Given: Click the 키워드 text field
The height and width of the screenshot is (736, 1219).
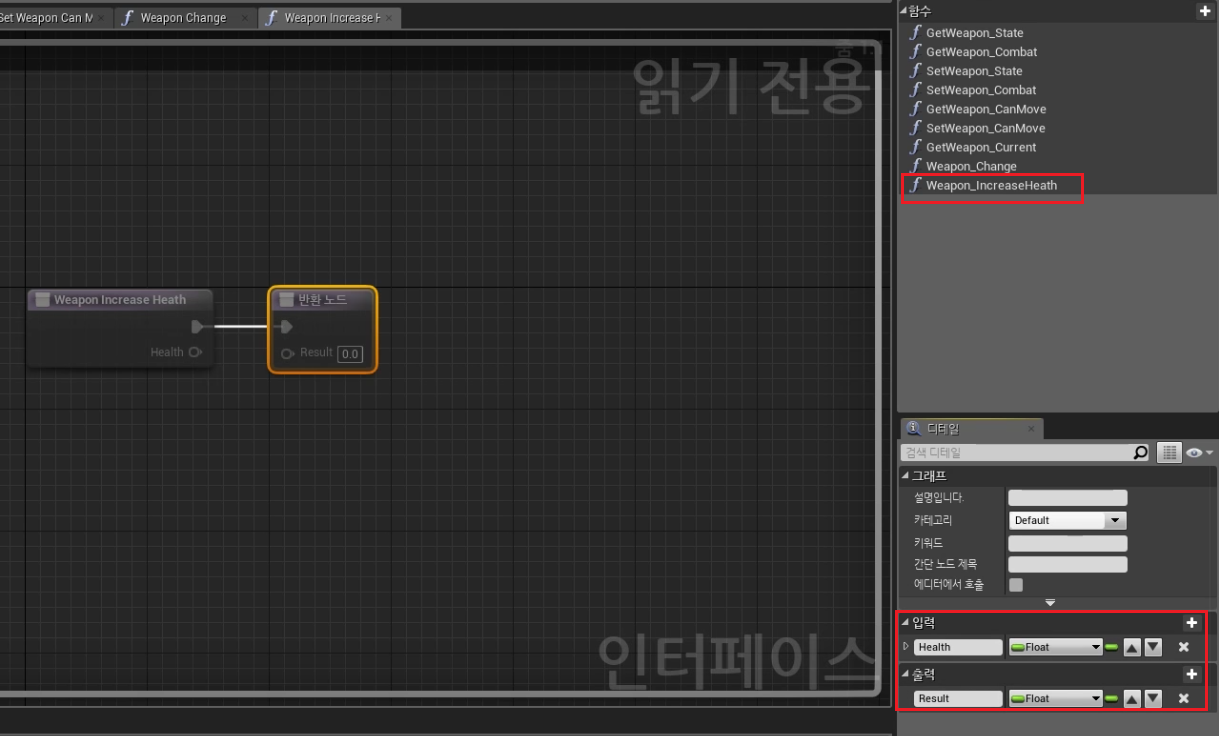Looking at the screenshot, I should pyautogui.click(x=1067, y=543).
